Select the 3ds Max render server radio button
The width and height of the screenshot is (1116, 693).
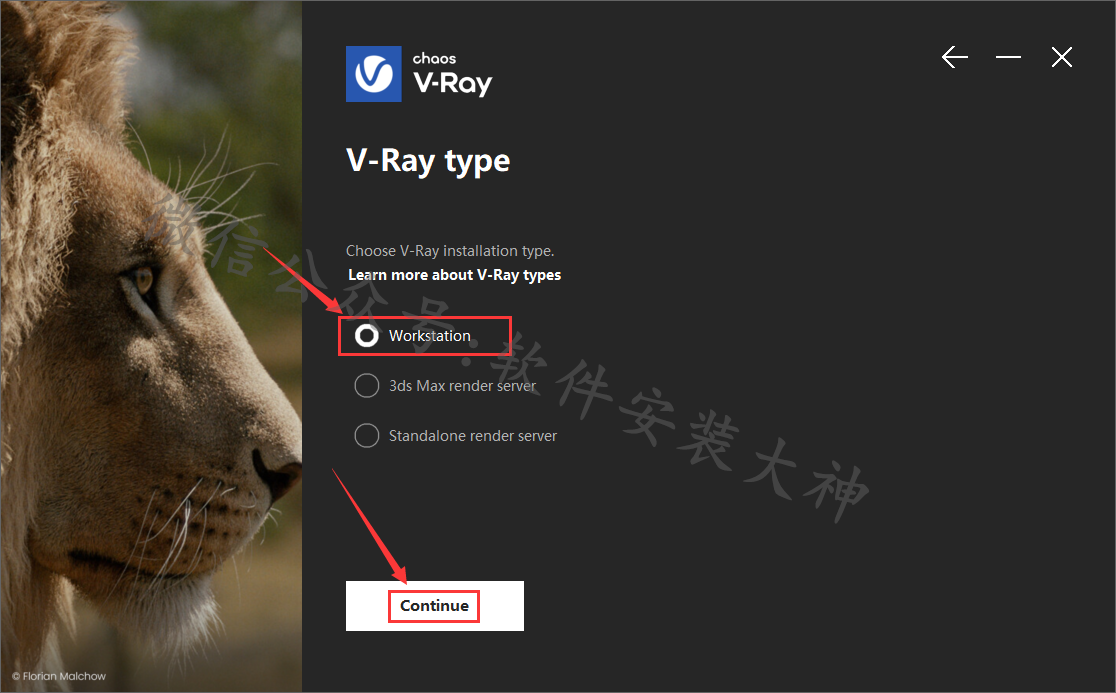tap(367, 386)
